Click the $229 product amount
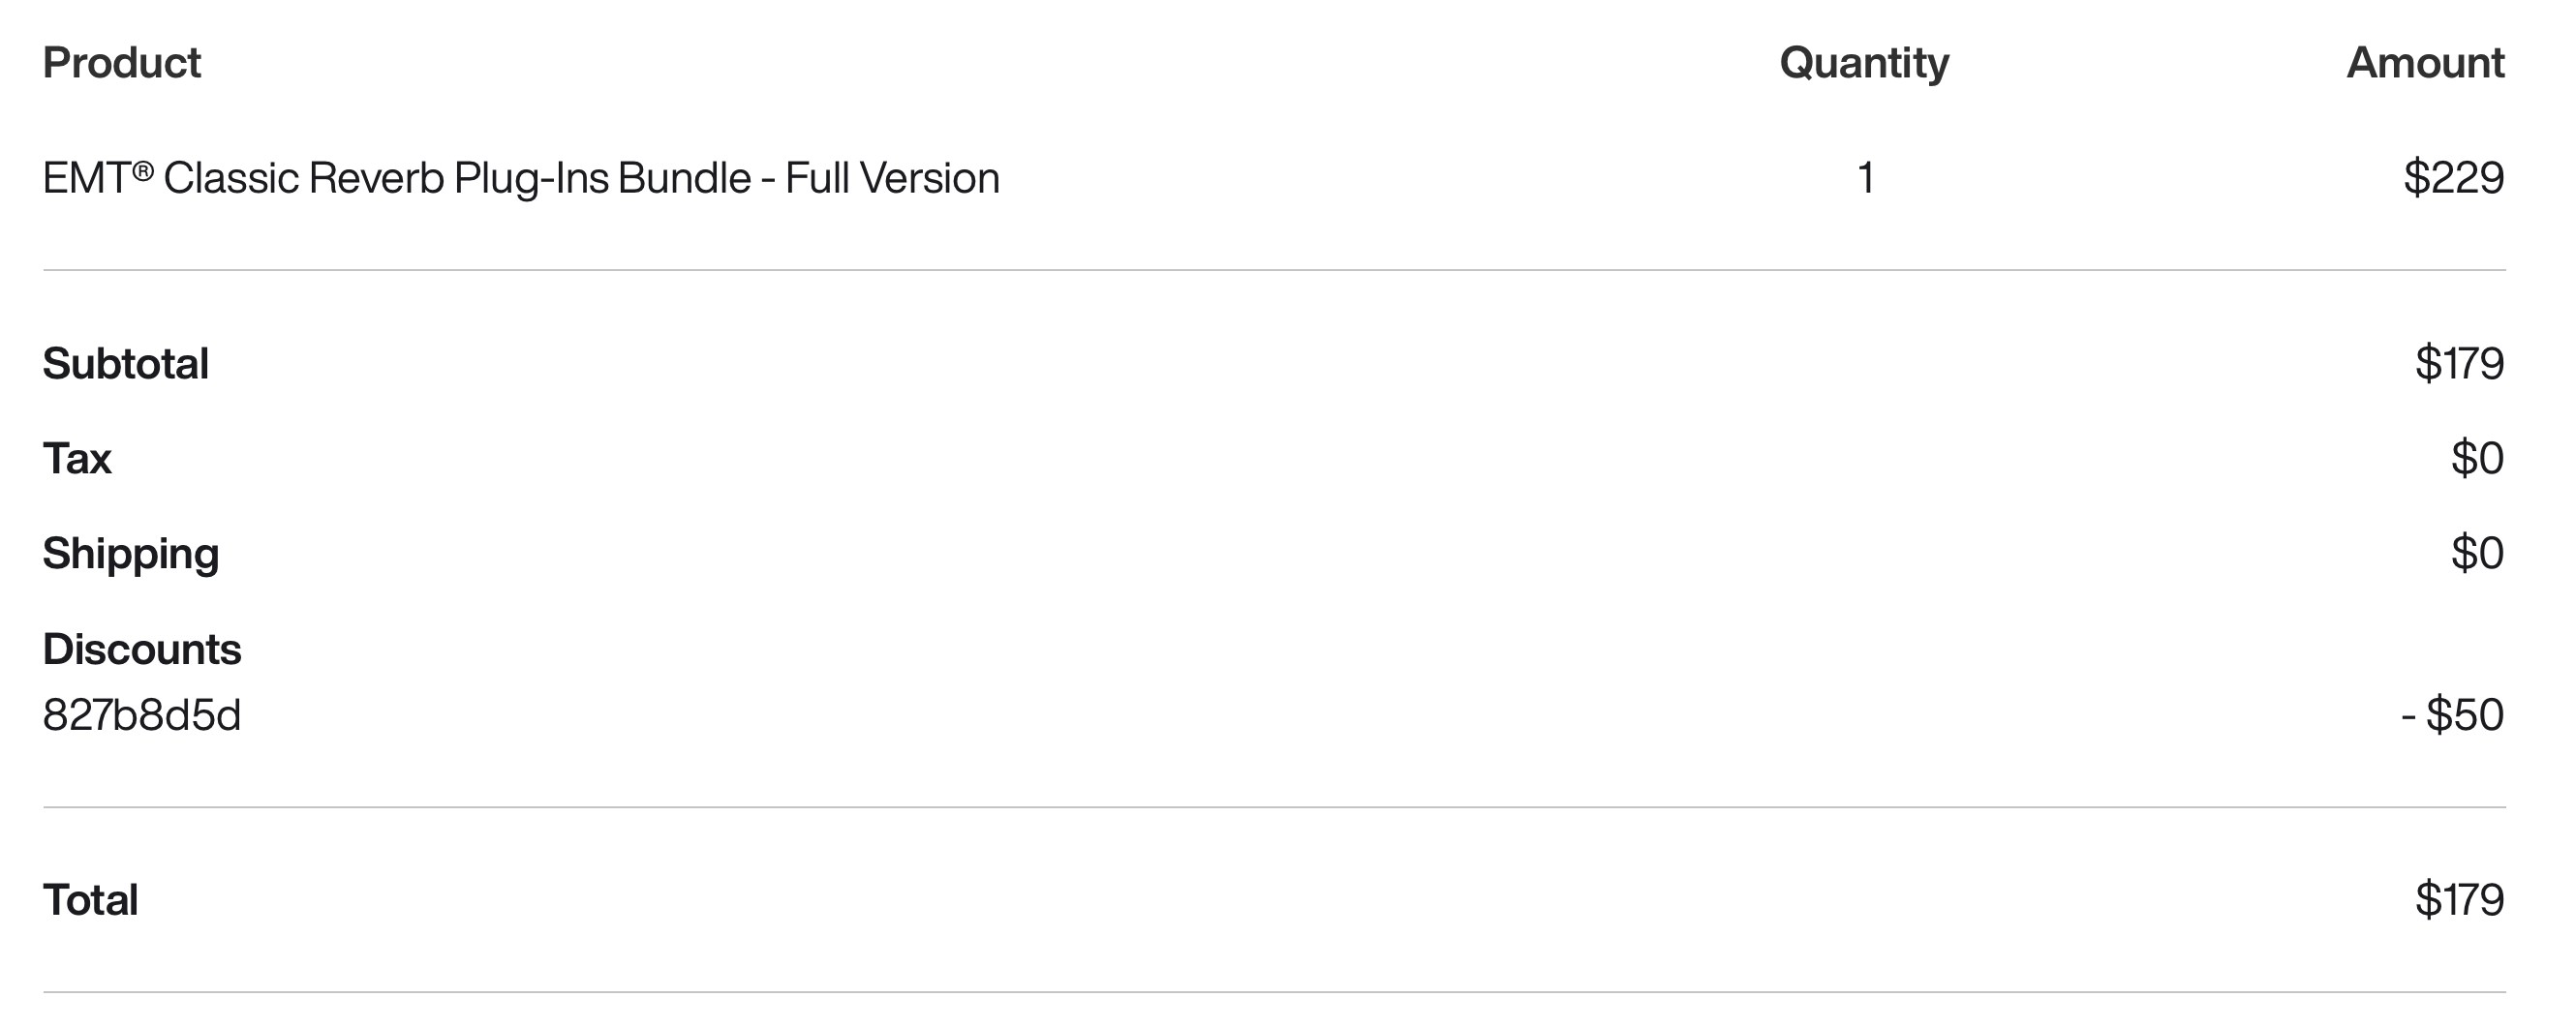Viewport: 2576px width, 1028px height. coord(2453,179)
